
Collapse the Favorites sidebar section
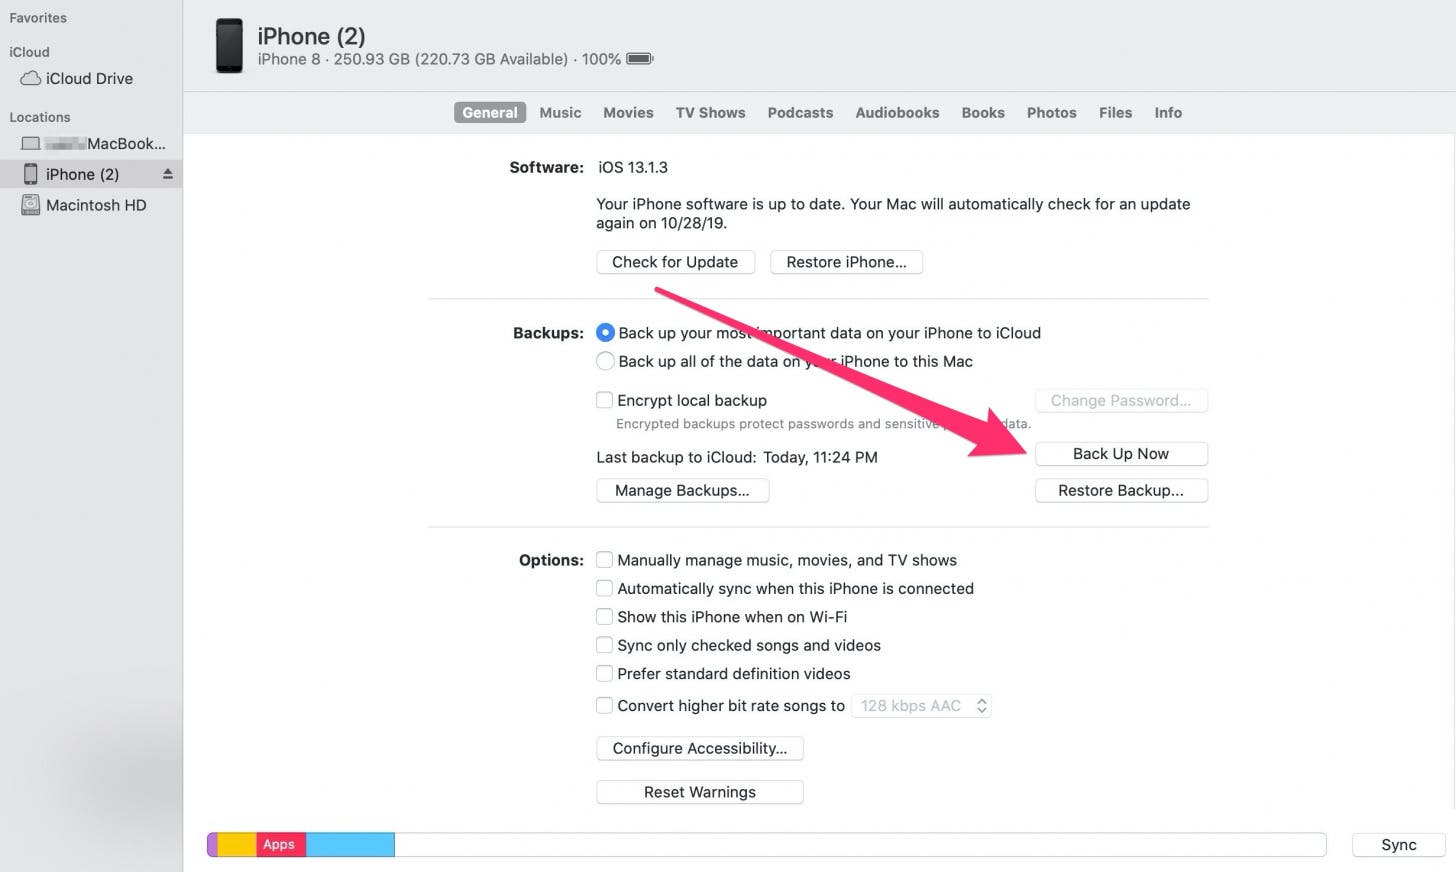pos(37,17)
